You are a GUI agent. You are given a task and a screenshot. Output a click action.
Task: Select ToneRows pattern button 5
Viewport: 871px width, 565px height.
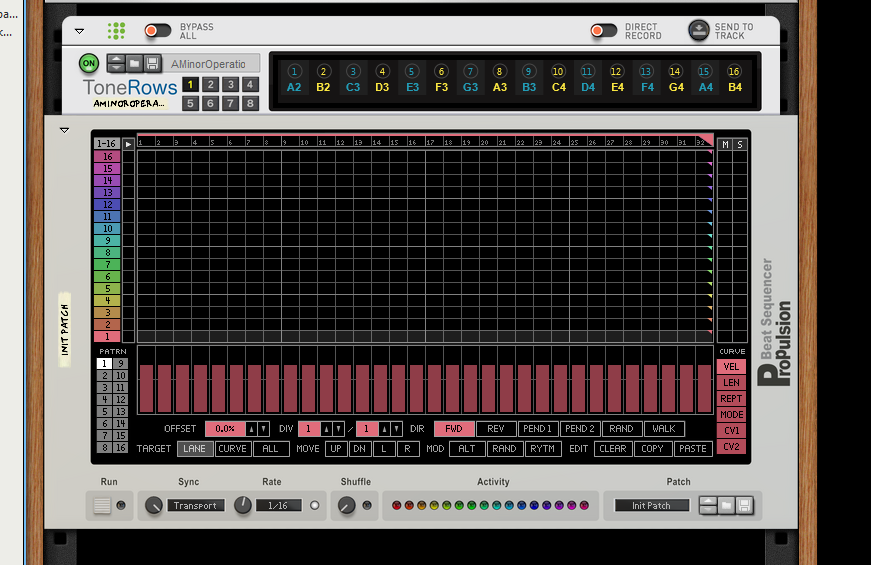(190, 103)
